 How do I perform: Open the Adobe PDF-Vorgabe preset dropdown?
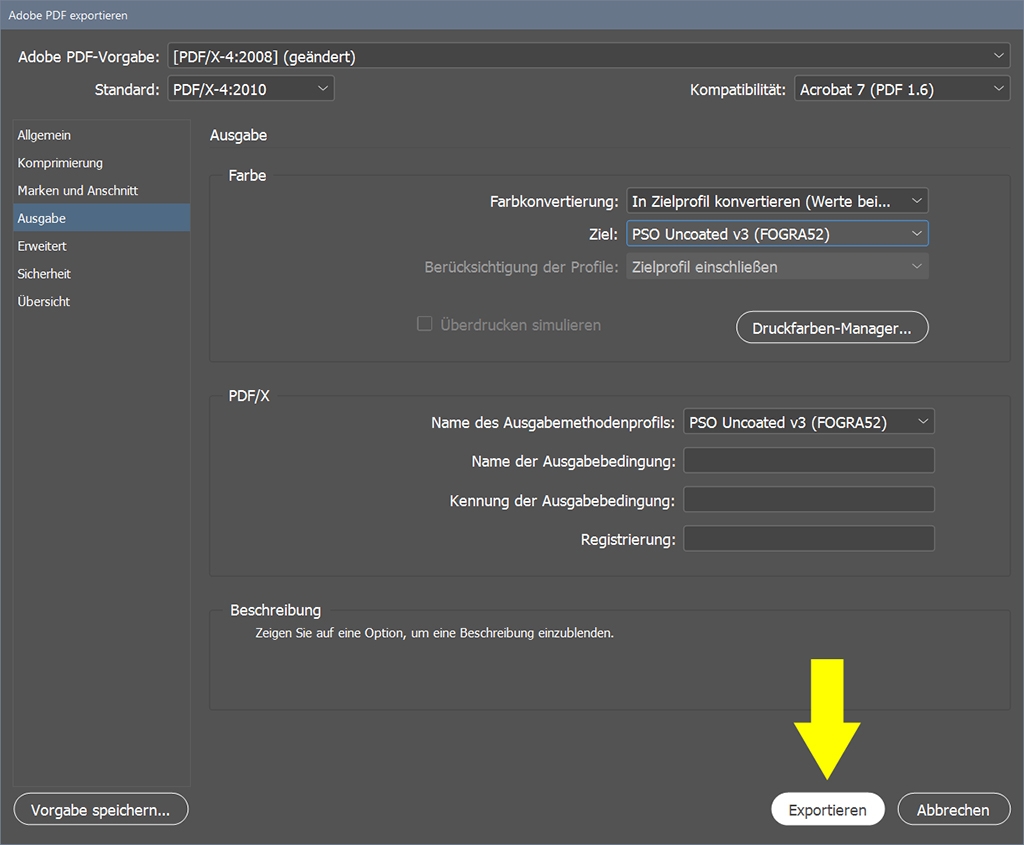(x=588, y=57)
